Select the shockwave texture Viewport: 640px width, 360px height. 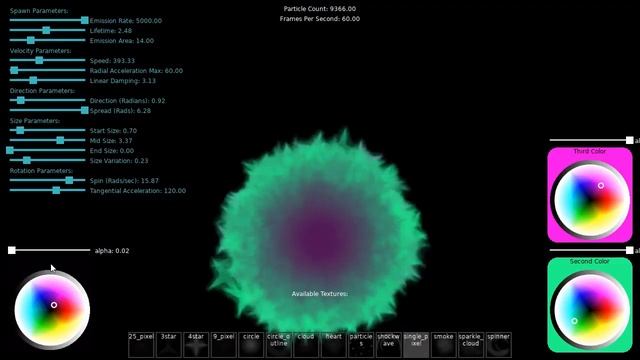click(389, 345)
